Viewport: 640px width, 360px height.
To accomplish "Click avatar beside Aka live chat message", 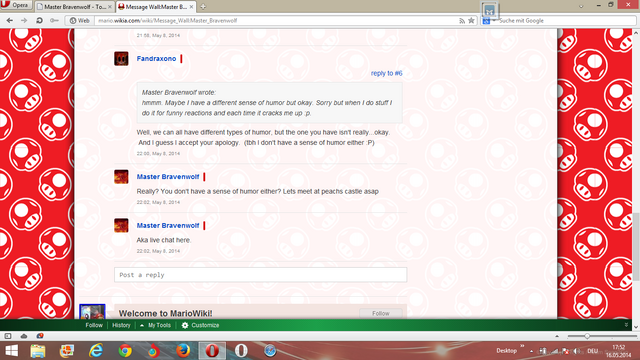I will click(x=121, y=225).
